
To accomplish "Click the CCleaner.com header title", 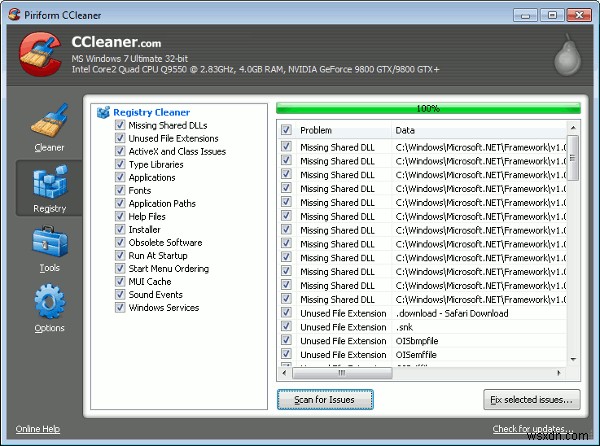I will (x=116, y=42).
